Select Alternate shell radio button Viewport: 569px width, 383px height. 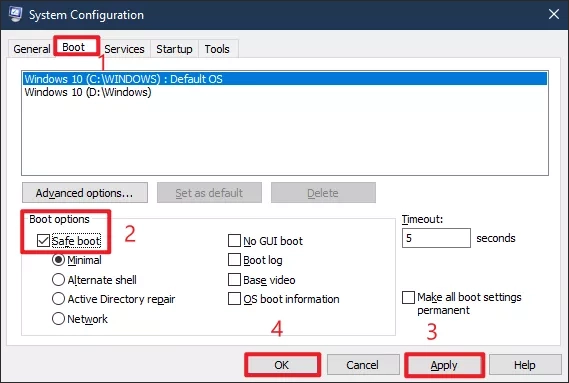pyautogui.click(x=58, y=280)
